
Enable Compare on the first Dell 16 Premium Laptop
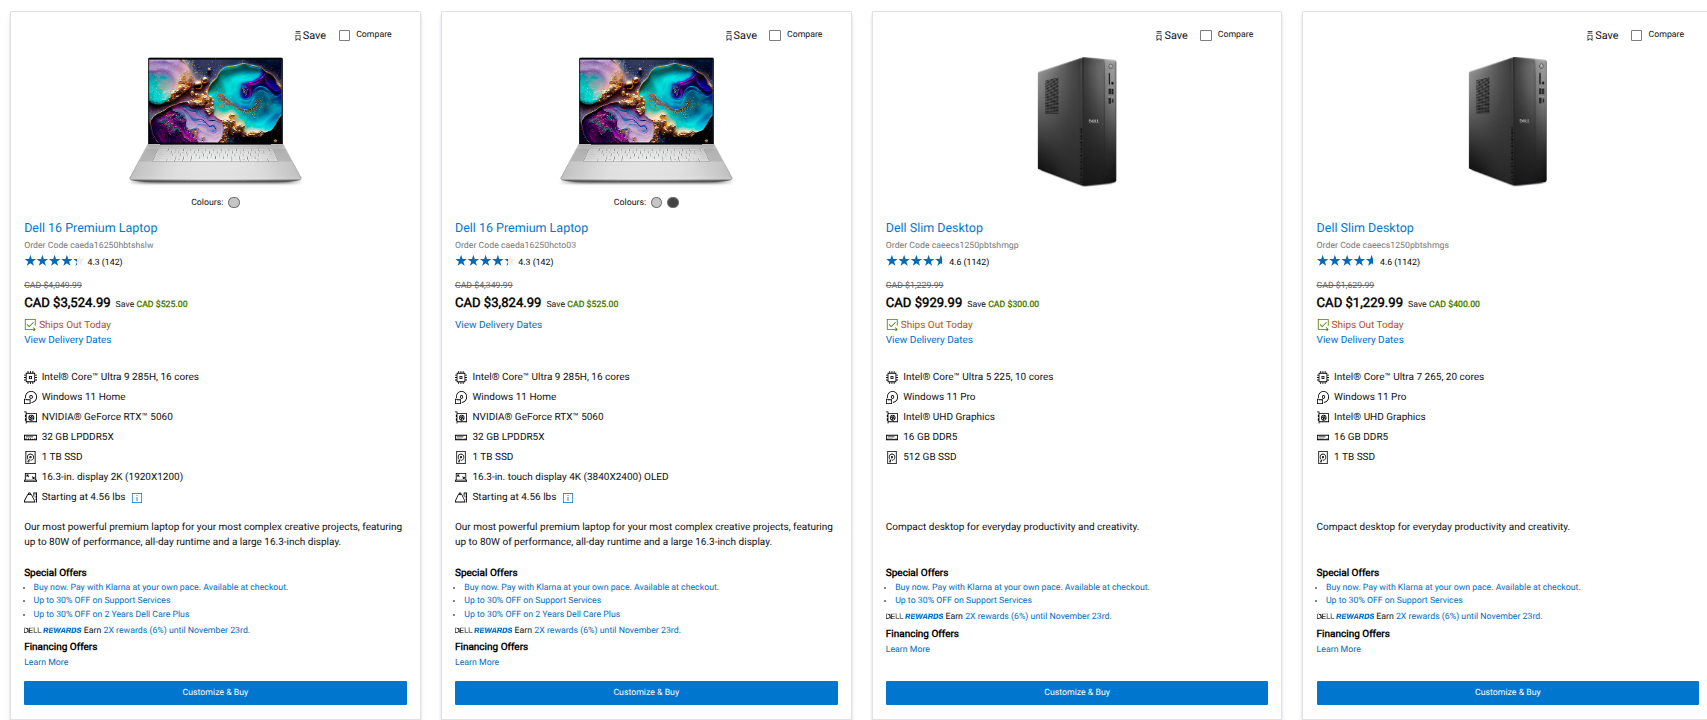344,33
